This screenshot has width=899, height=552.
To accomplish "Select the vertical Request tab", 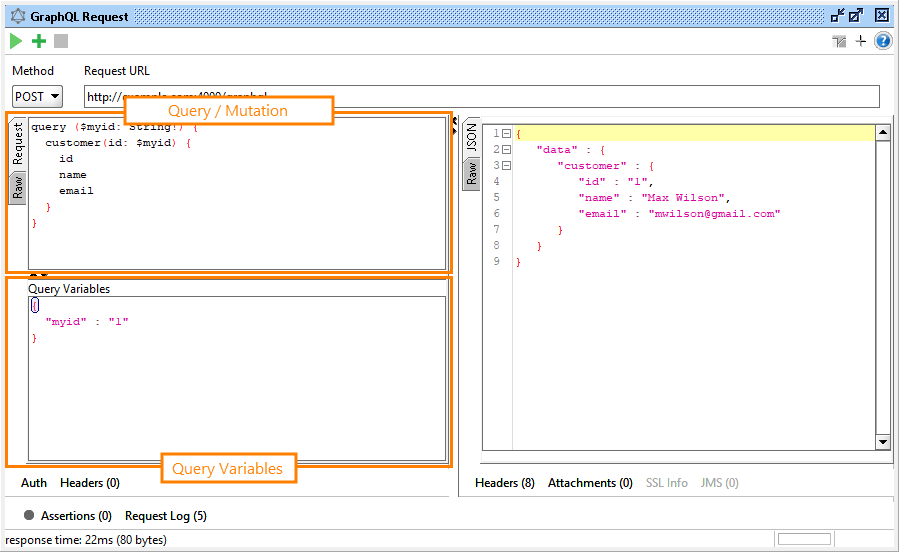I will (x=18, y=143).
